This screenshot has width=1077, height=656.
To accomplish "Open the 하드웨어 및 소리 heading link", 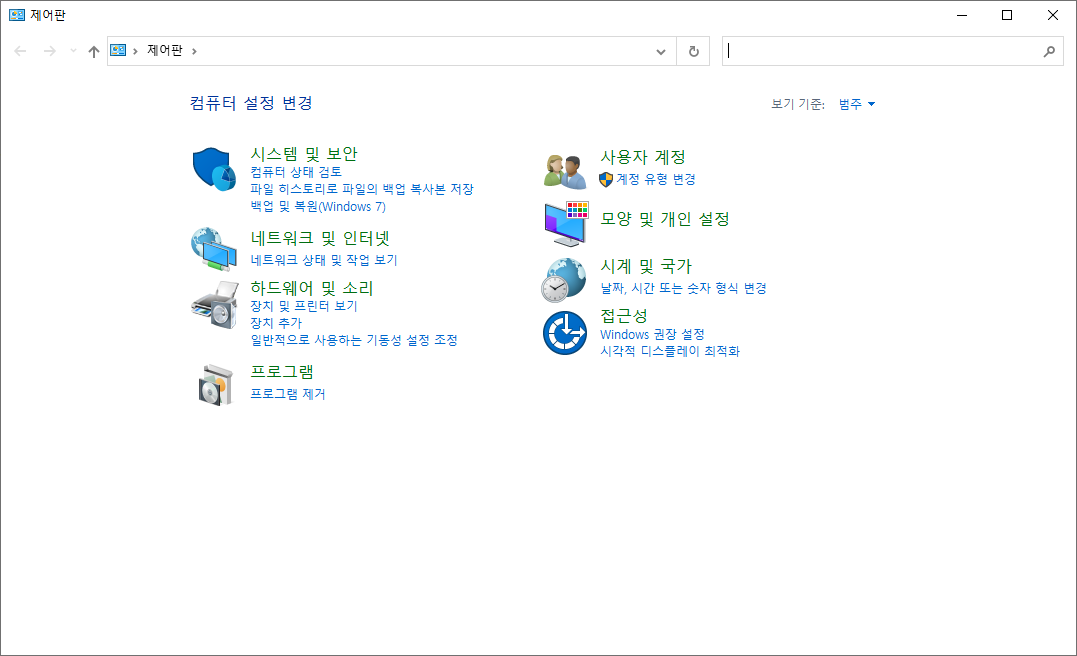I will coord(312,288).
